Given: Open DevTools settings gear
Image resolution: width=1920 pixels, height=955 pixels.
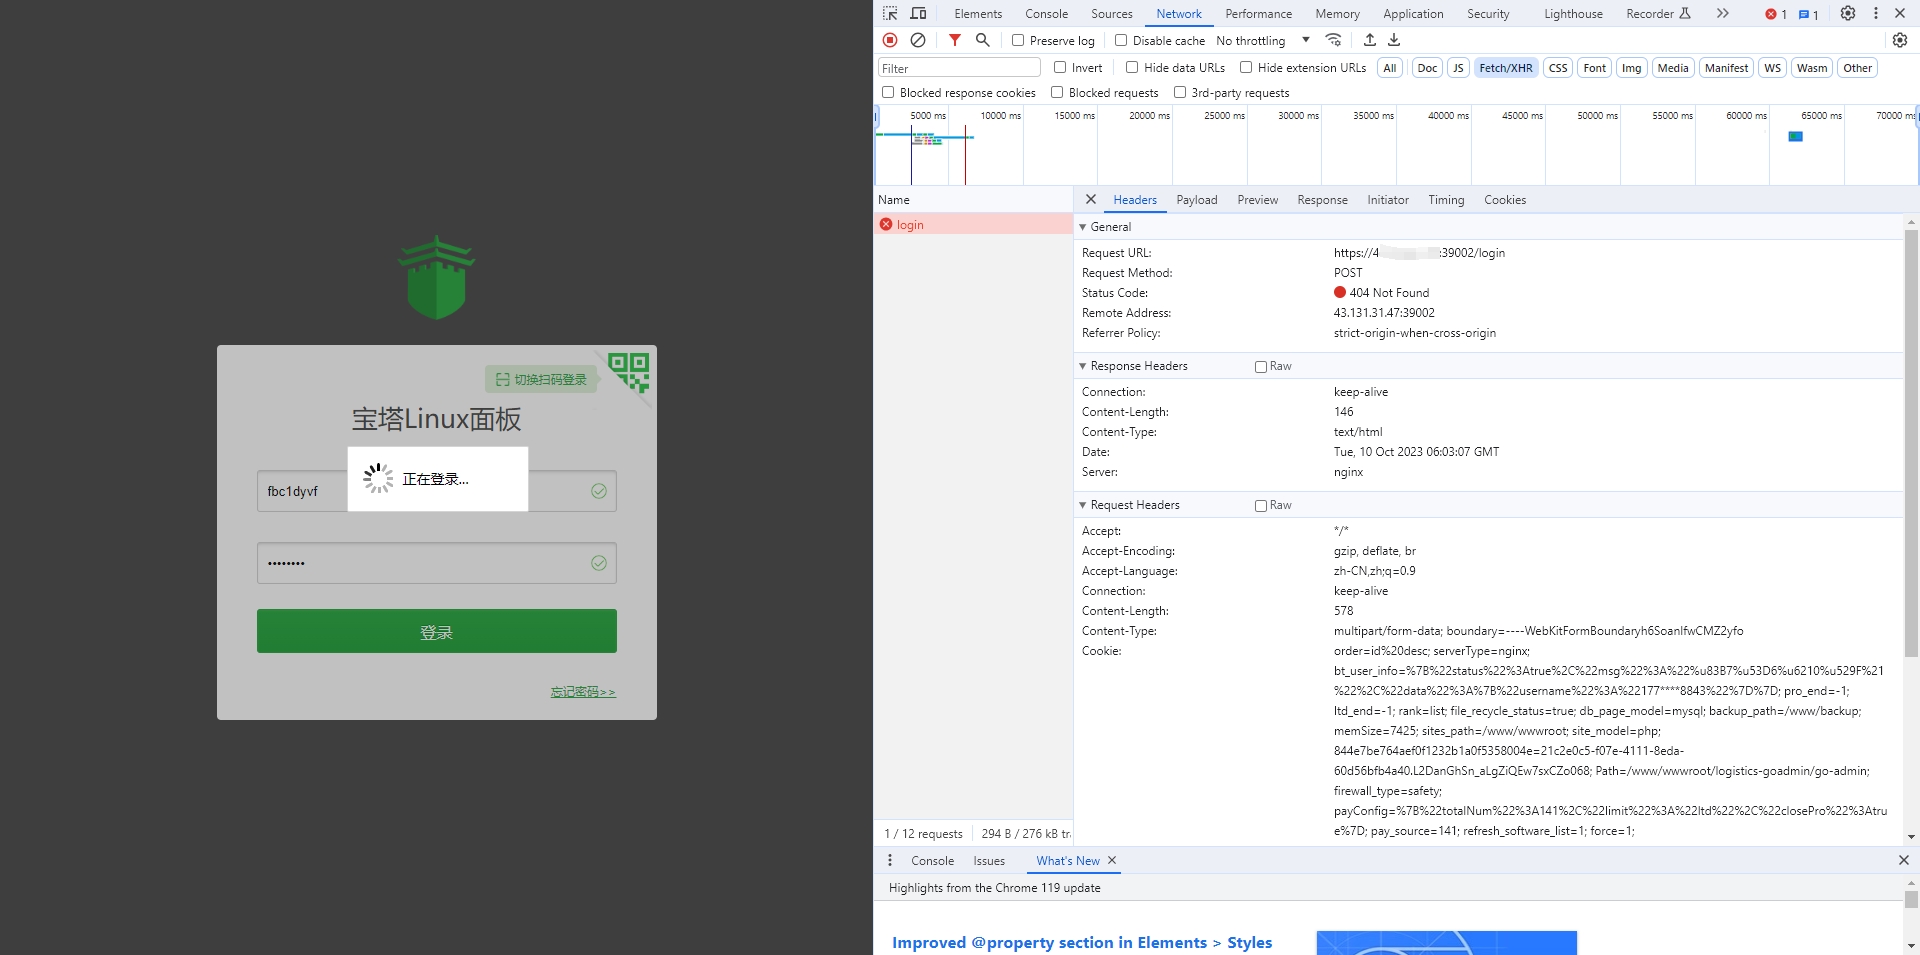Looking at the screenshot, I should point(1848,13).
